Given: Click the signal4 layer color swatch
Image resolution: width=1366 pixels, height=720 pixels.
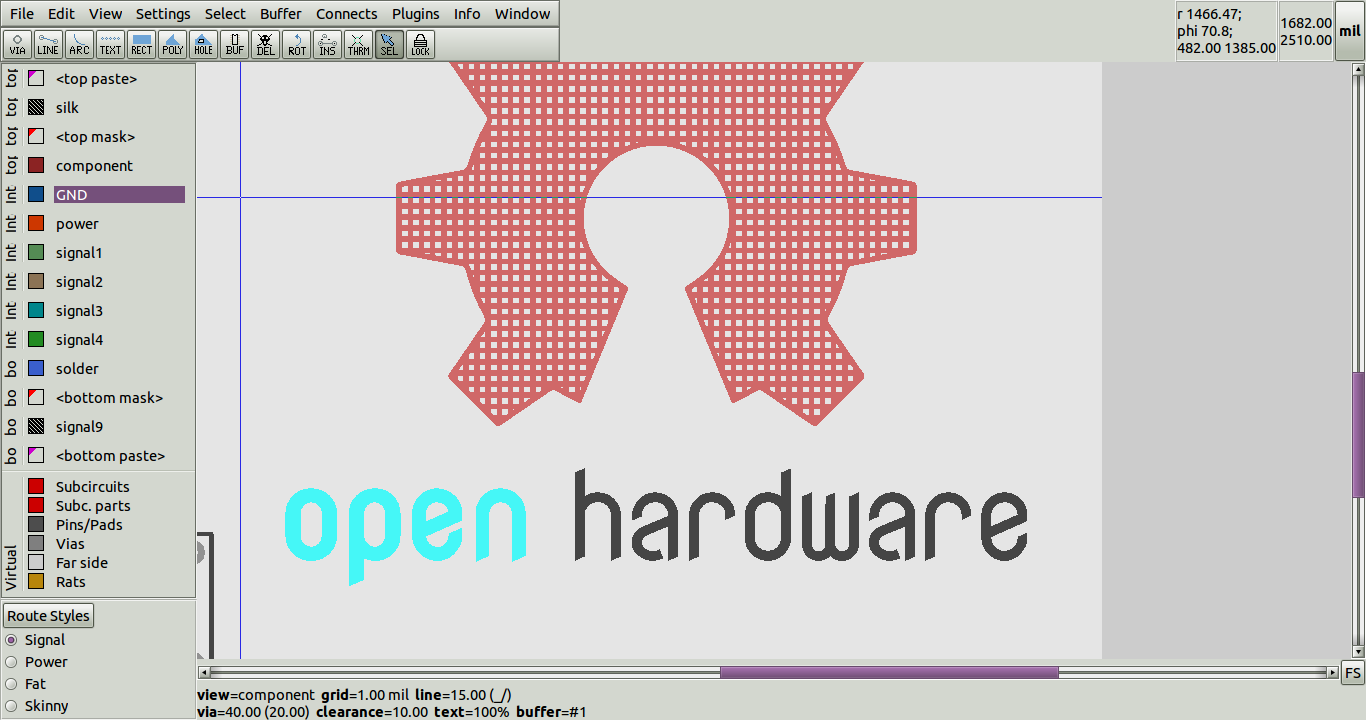Looking at the screenshot, I should [x=36, y=339].
